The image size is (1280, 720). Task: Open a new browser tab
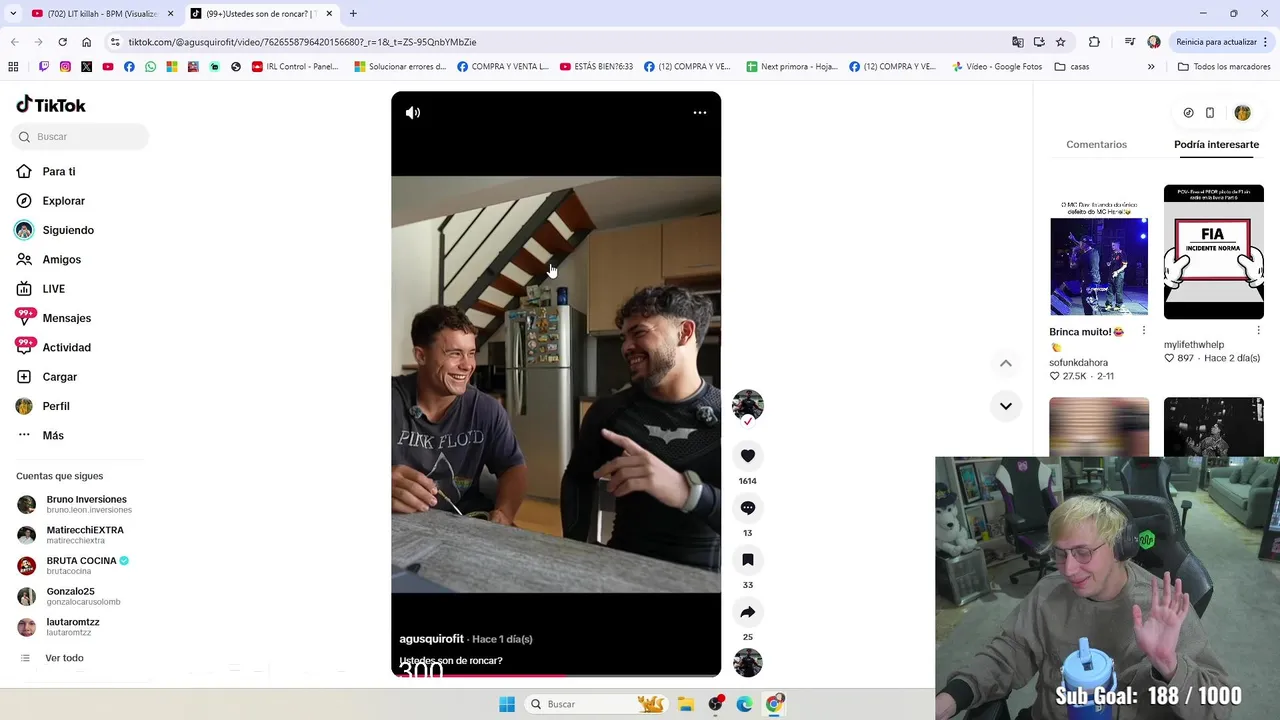353,14
